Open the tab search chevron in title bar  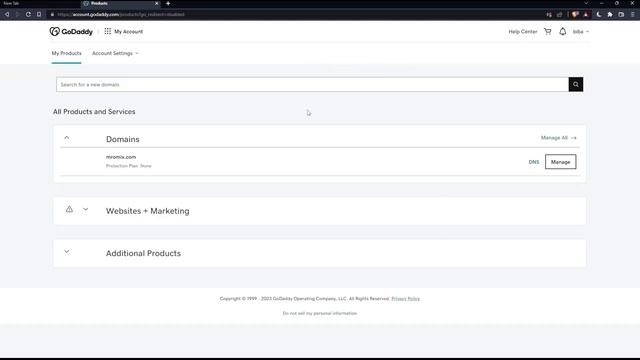tap(586, 3)
